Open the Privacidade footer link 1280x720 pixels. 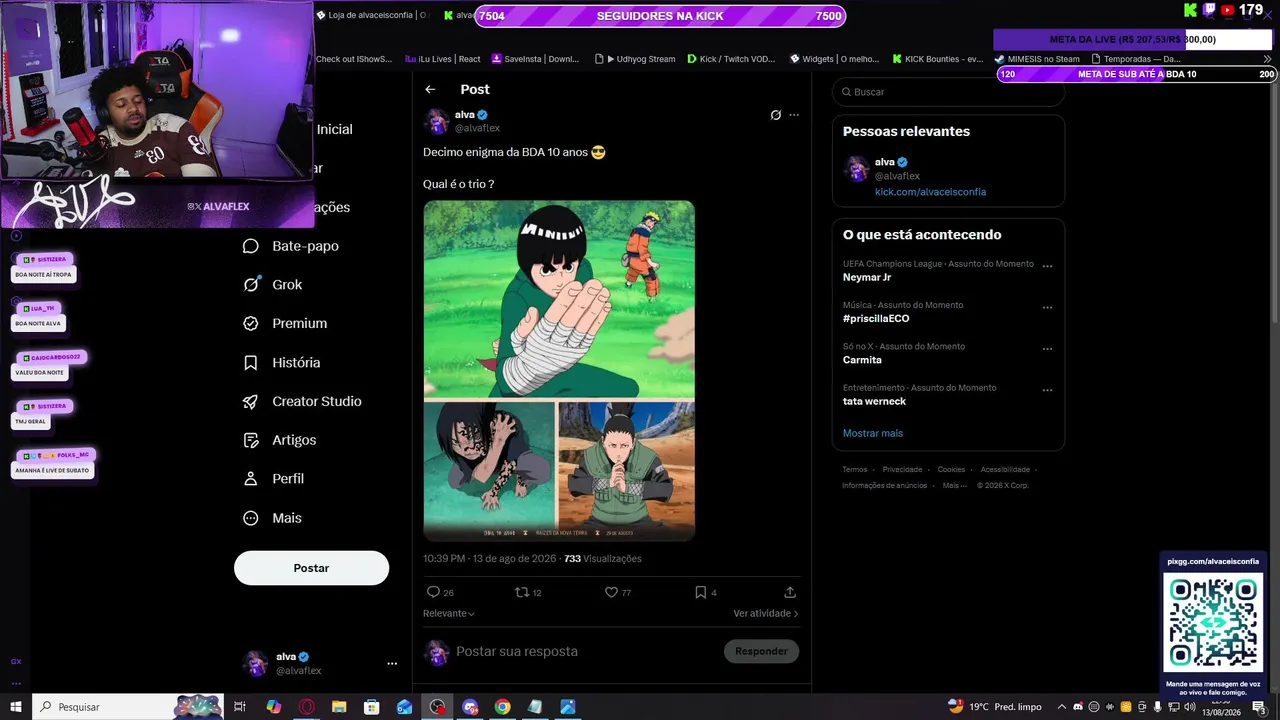902,469
